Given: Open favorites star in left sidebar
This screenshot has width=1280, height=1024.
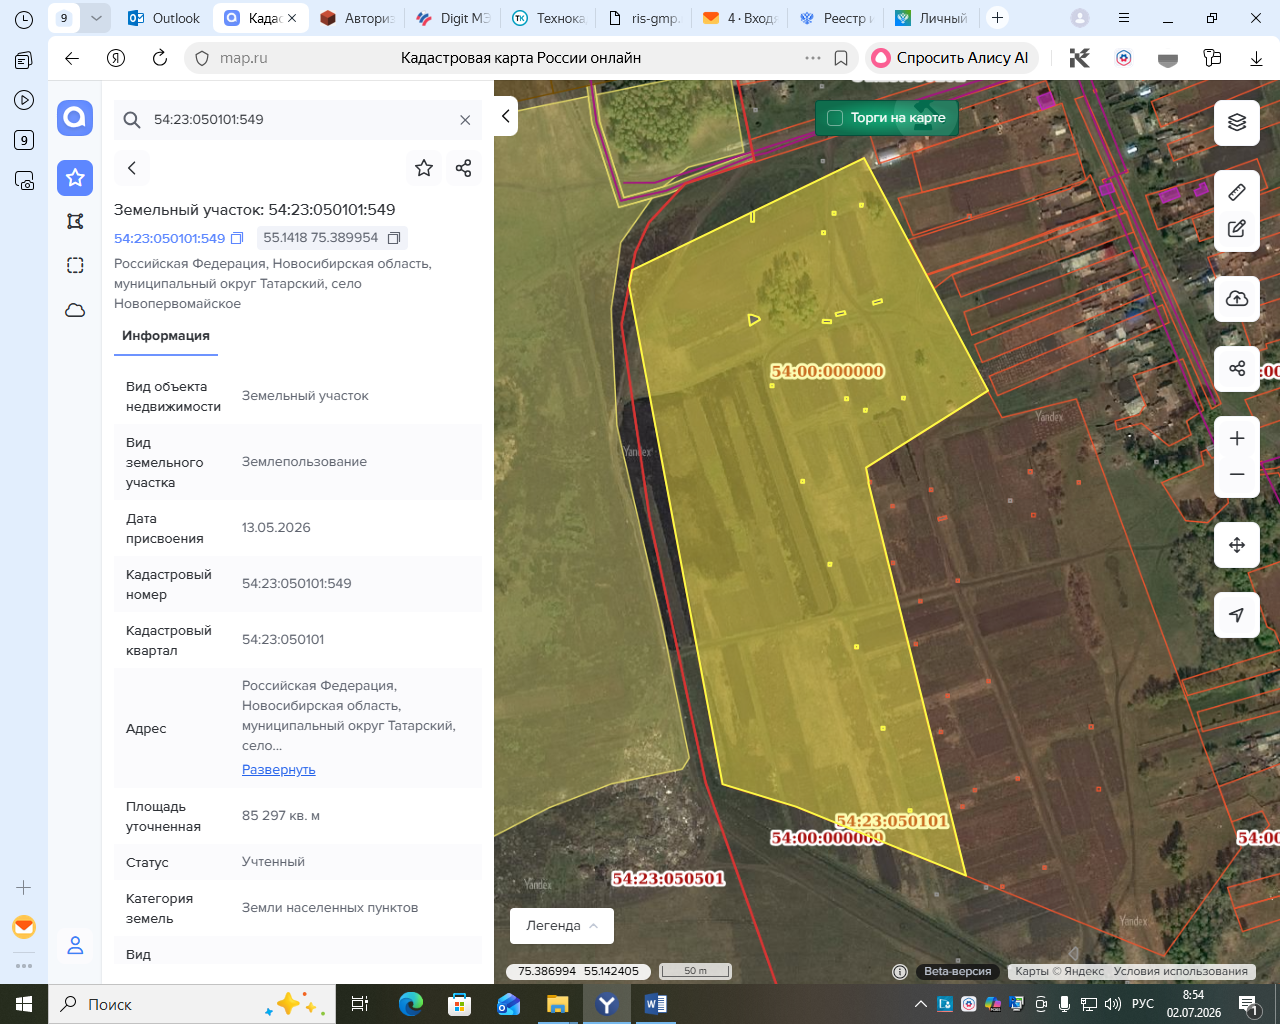Looking at the screenshot, I should click(x=75, y=178).
